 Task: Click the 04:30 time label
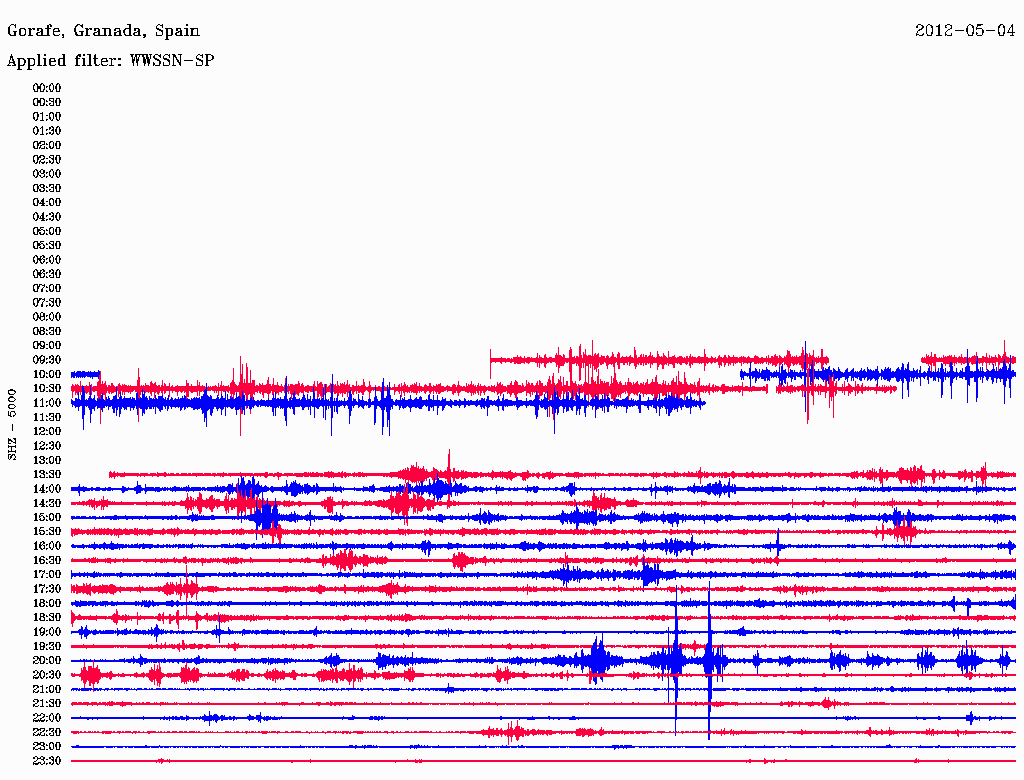(47, 217)
